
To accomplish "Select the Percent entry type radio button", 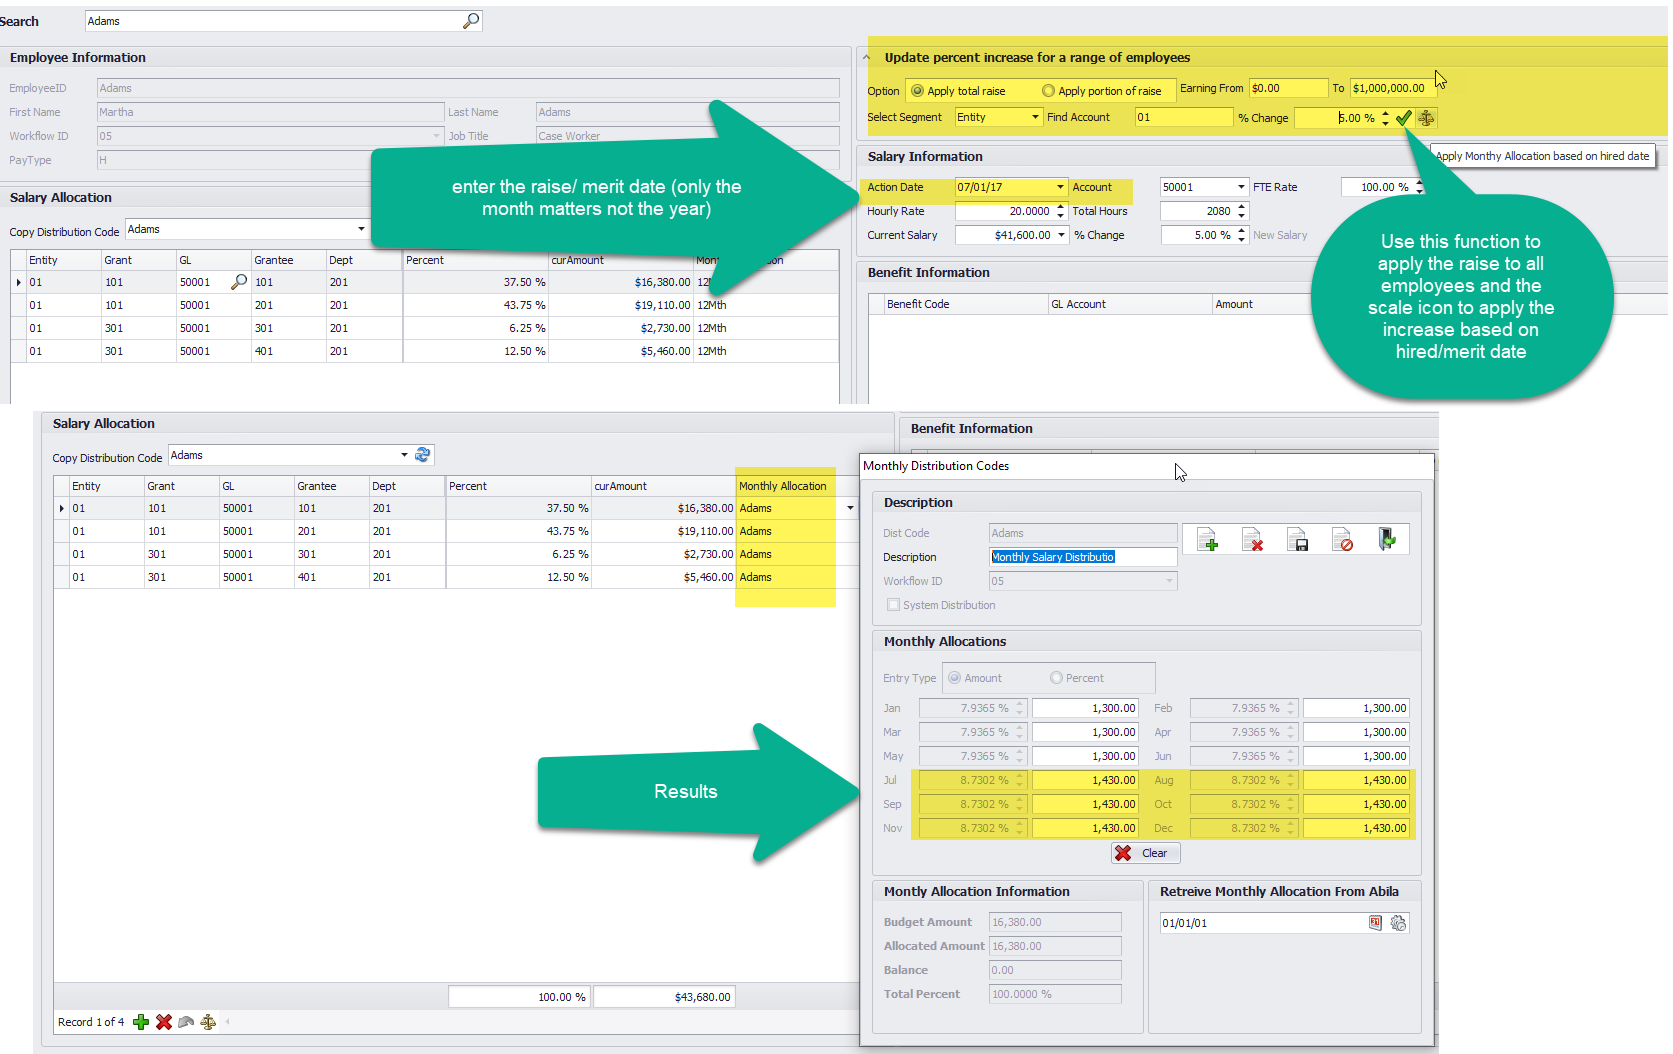I will click(1056, 678).
